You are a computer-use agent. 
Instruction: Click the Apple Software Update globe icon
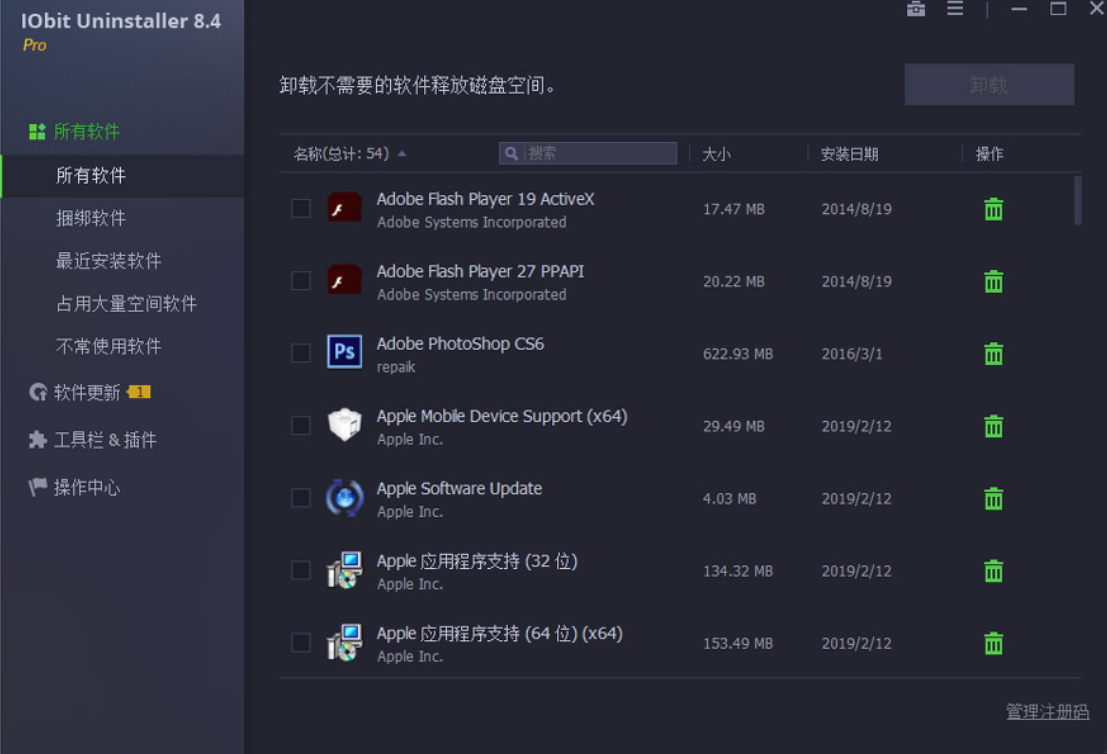[x=345, y=498]
